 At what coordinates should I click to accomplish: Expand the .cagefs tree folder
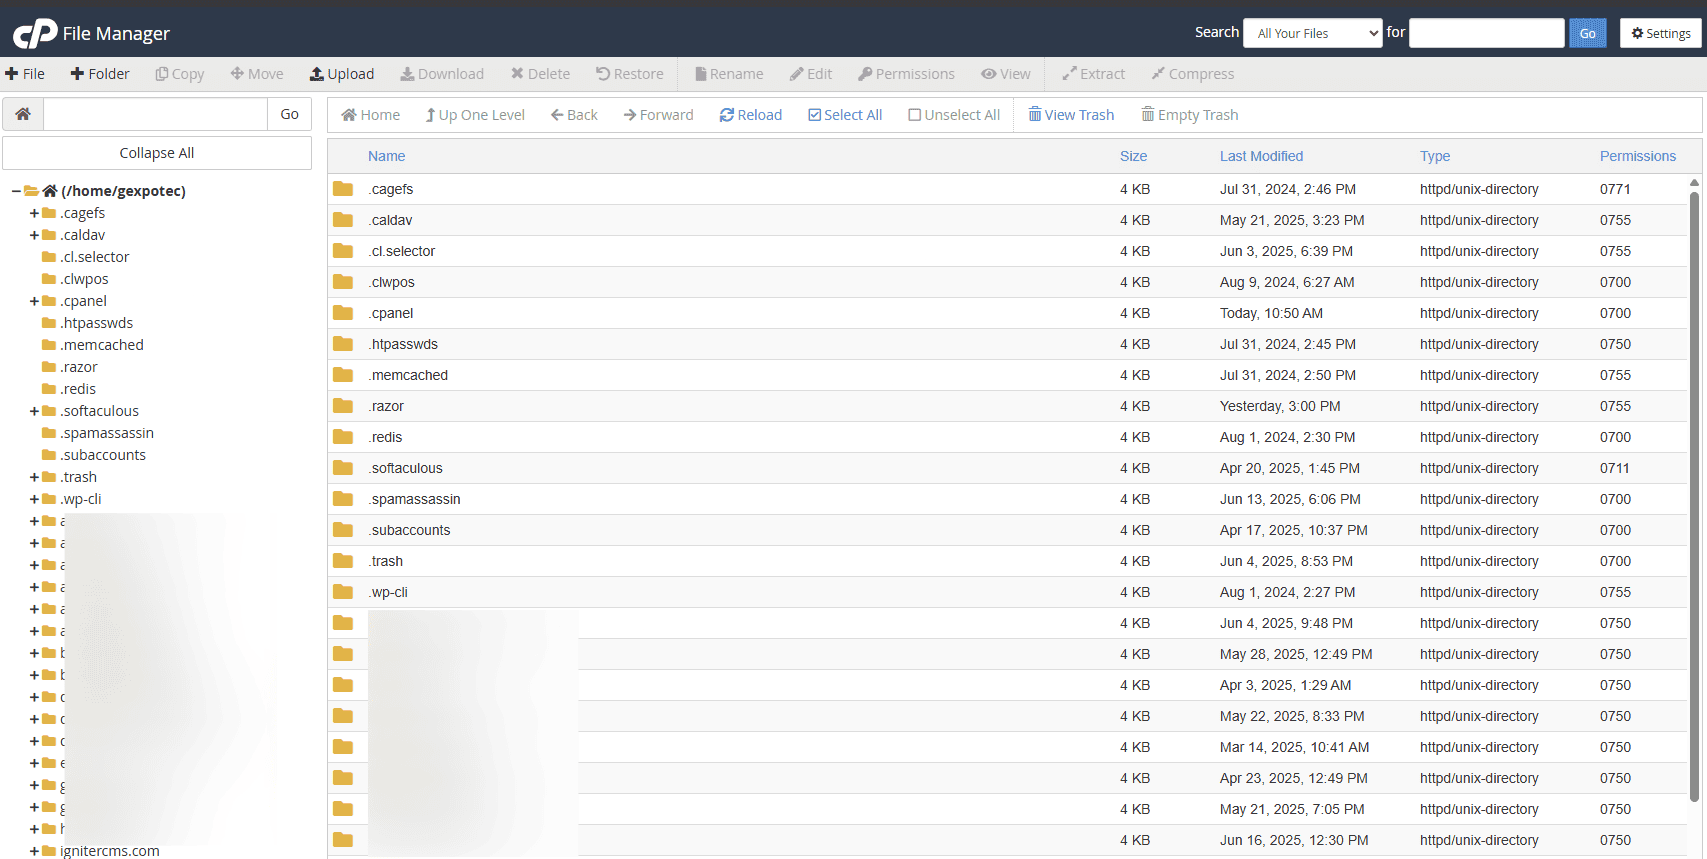coord(34,213)
